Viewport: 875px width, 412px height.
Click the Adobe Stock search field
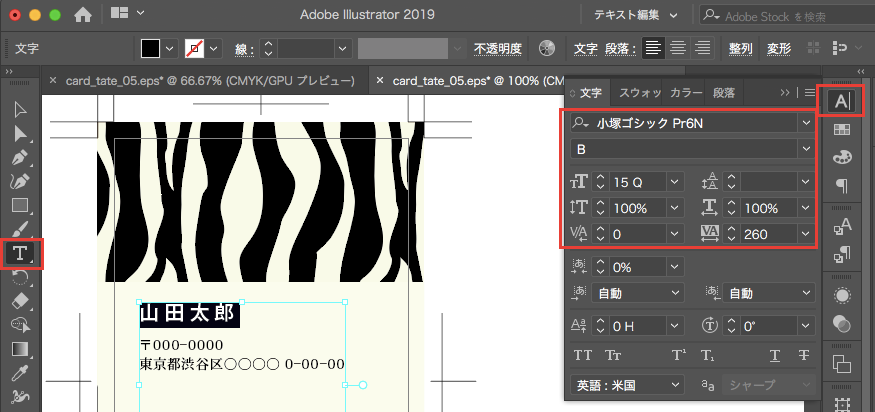(x=787, y=16)
